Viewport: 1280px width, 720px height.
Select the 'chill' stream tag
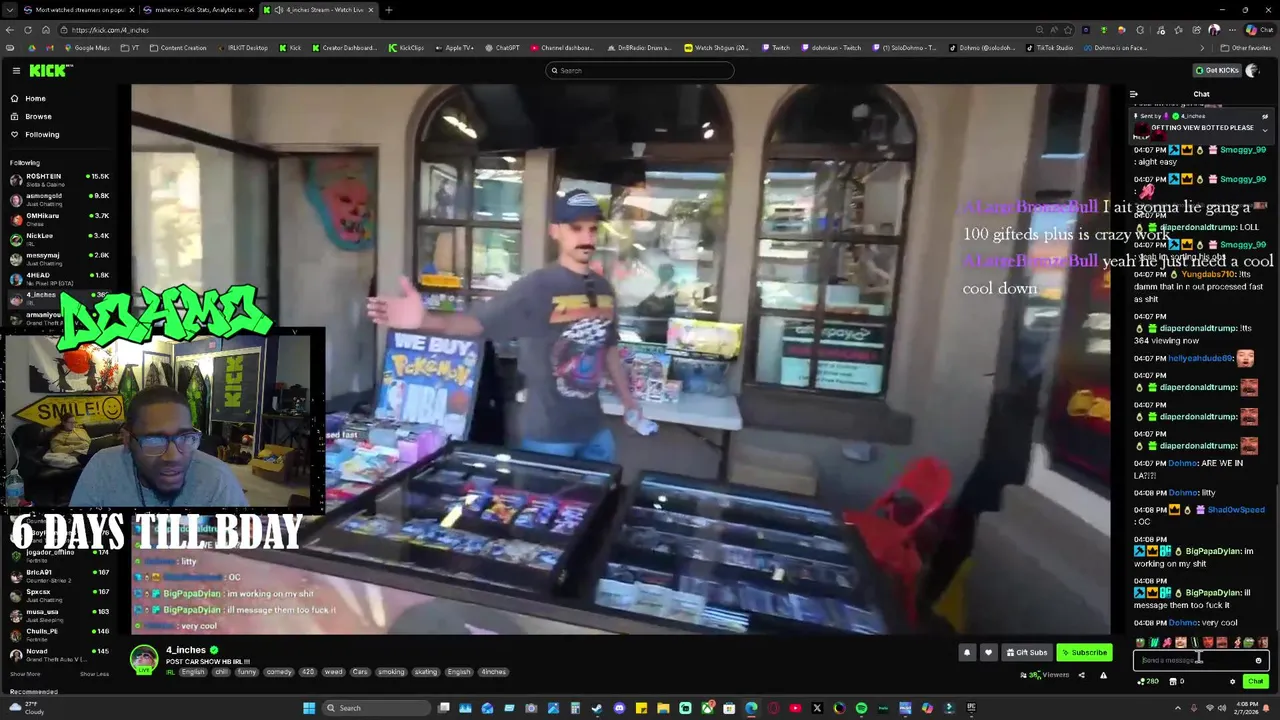(x=222, y=672)
